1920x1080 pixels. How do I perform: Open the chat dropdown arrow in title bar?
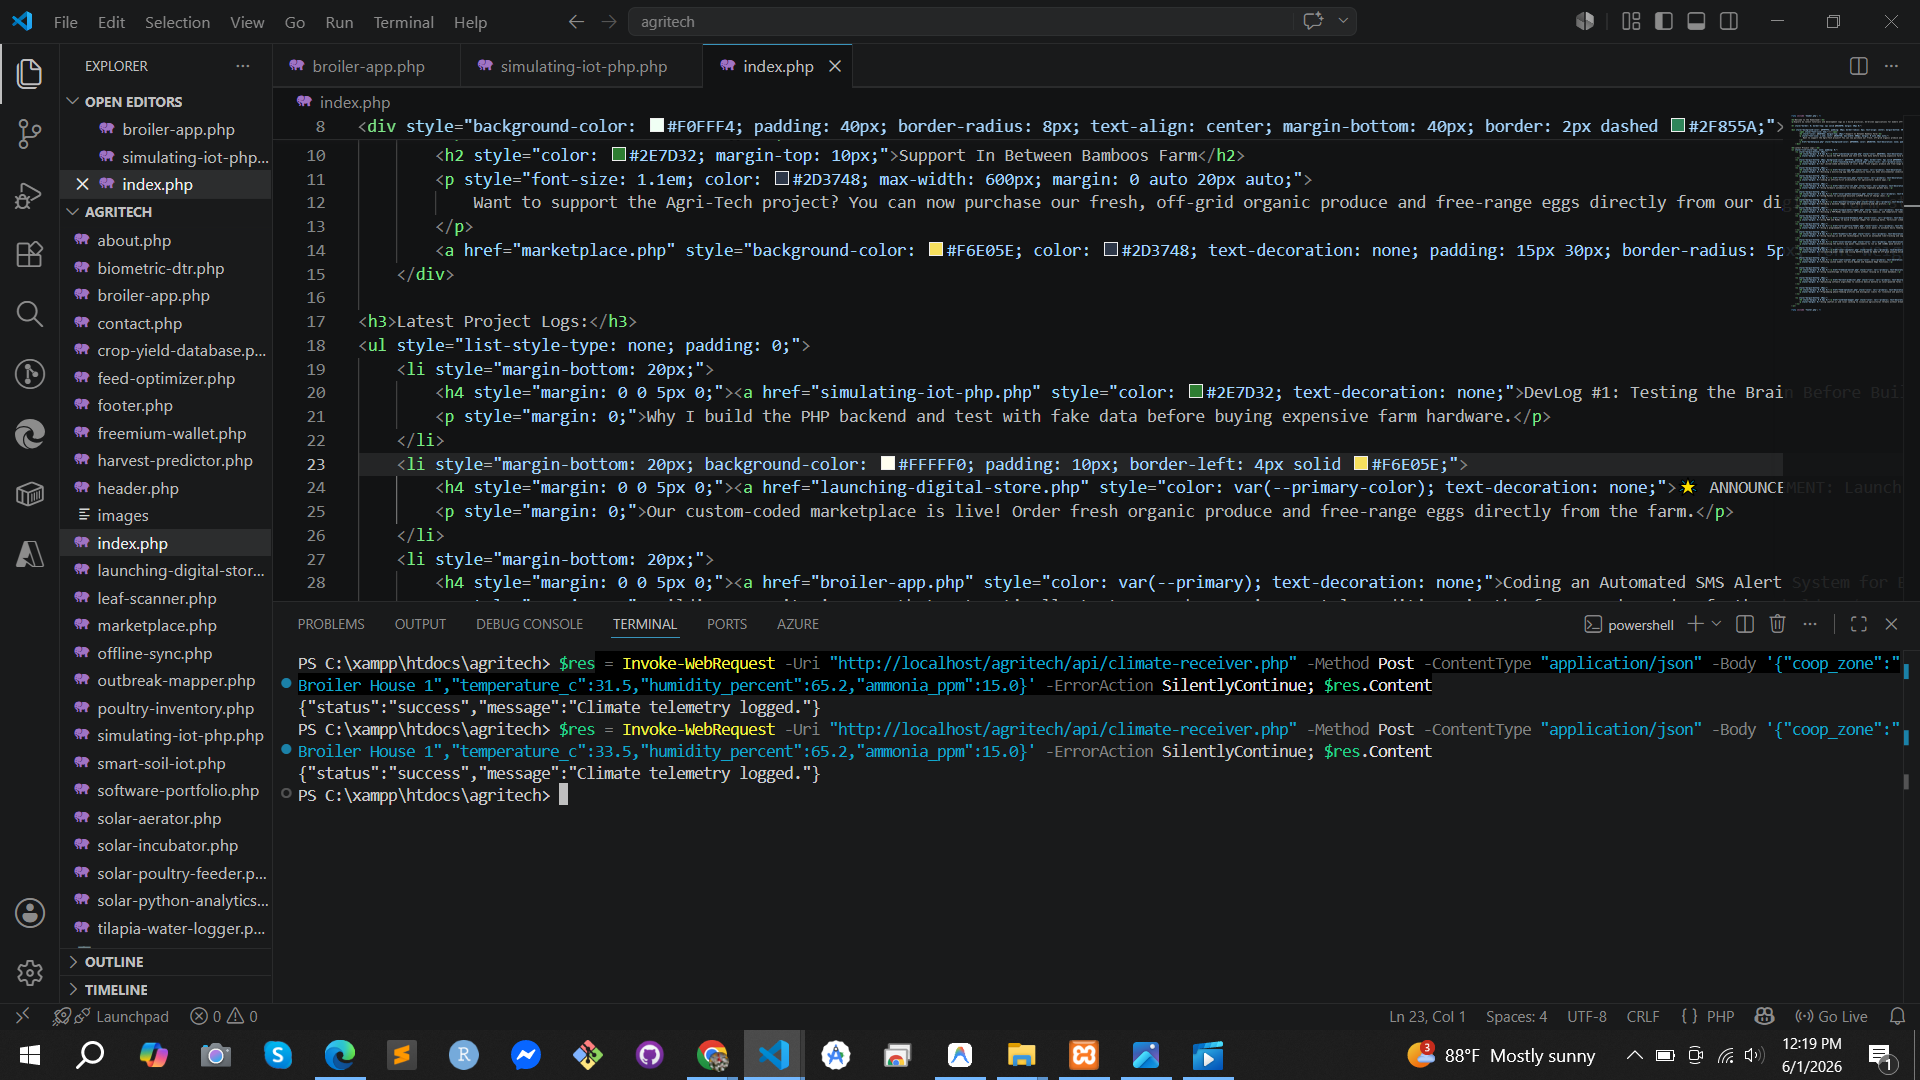coord(1343,21)
